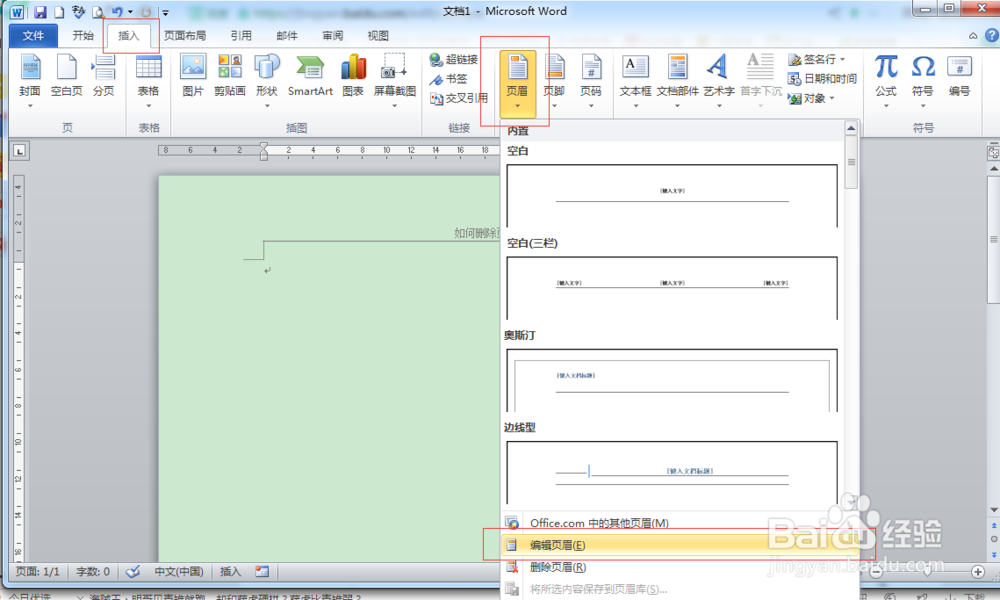Click the Save icon in quick access toolbar
1000x600 pixels.
point(40,11)
